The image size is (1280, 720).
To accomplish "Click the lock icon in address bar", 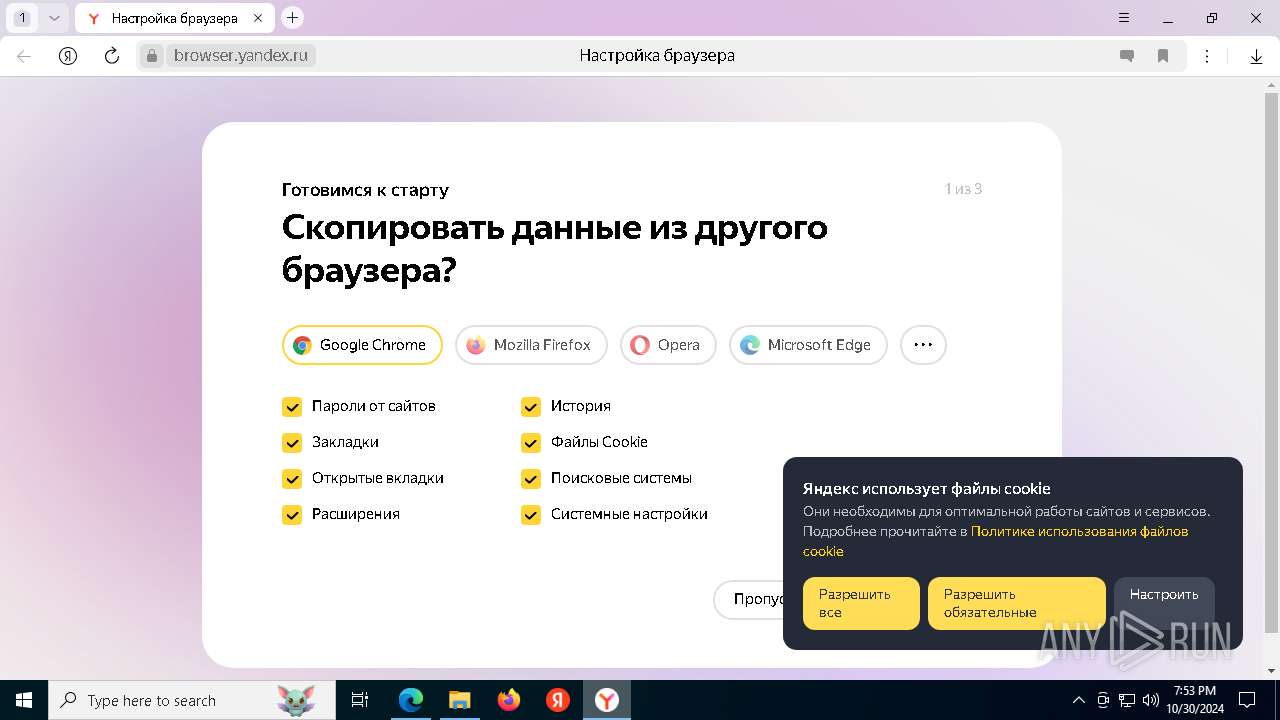I will point(152,56).
